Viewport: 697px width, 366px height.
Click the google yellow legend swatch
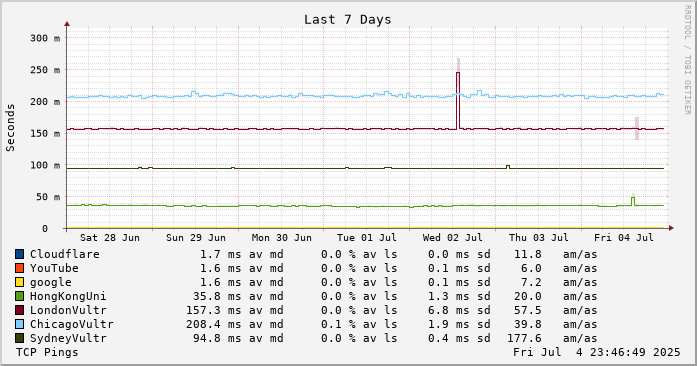20,282
